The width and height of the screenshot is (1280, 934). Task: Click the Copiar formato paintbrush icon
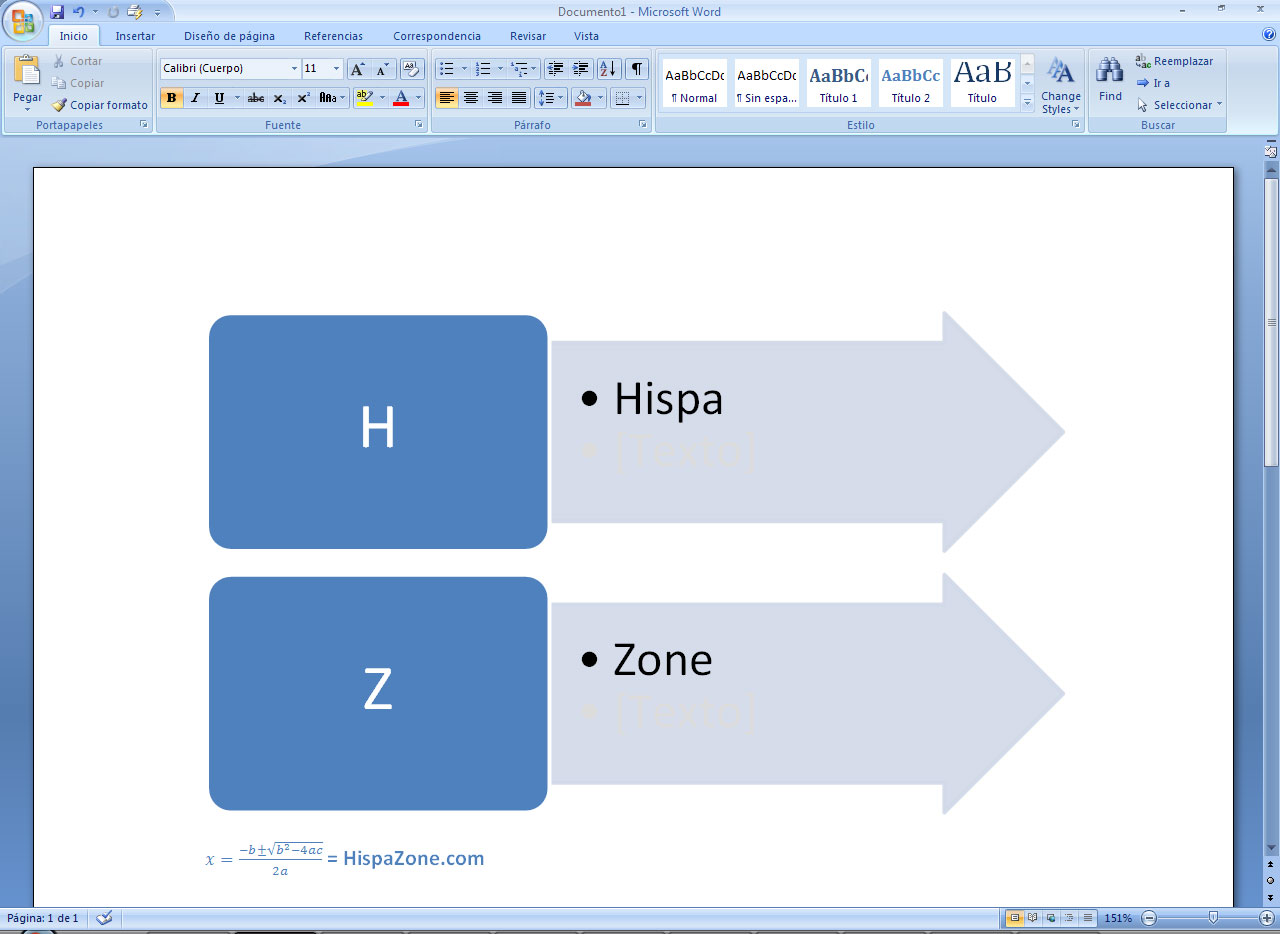pyautogui.click(x=60, y=105)
